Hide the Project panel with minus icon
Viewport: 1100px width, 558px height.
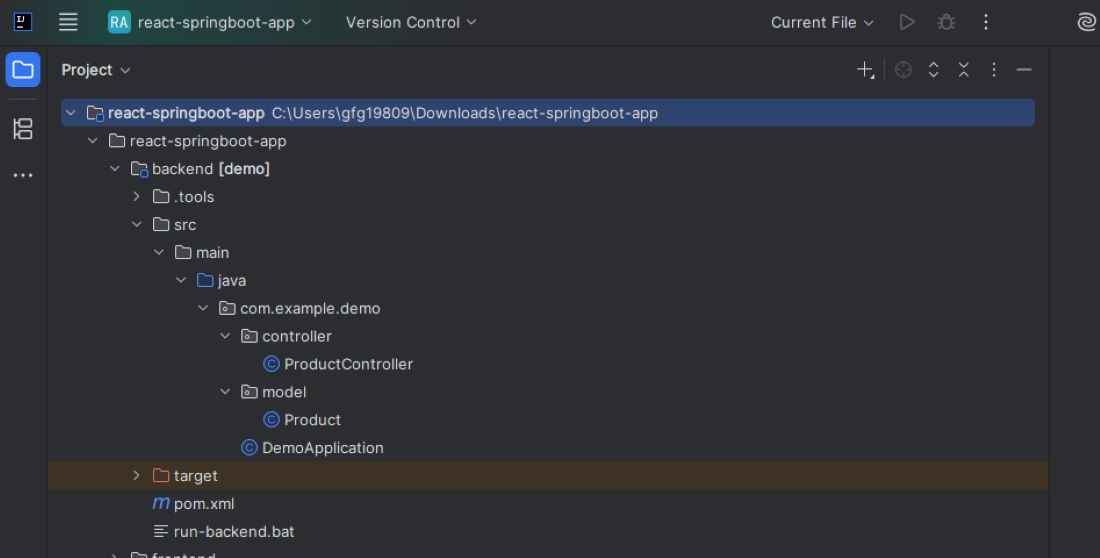(x=1024, y=69)
